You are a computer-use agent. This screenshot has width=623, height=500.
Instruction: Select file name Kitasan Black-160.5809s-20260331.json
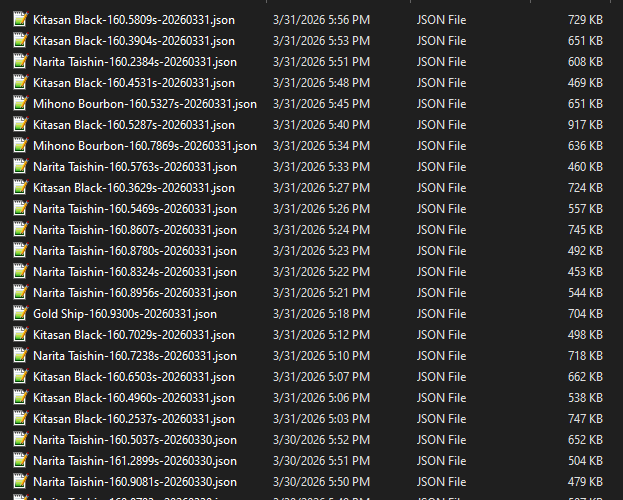pos(134,20)
